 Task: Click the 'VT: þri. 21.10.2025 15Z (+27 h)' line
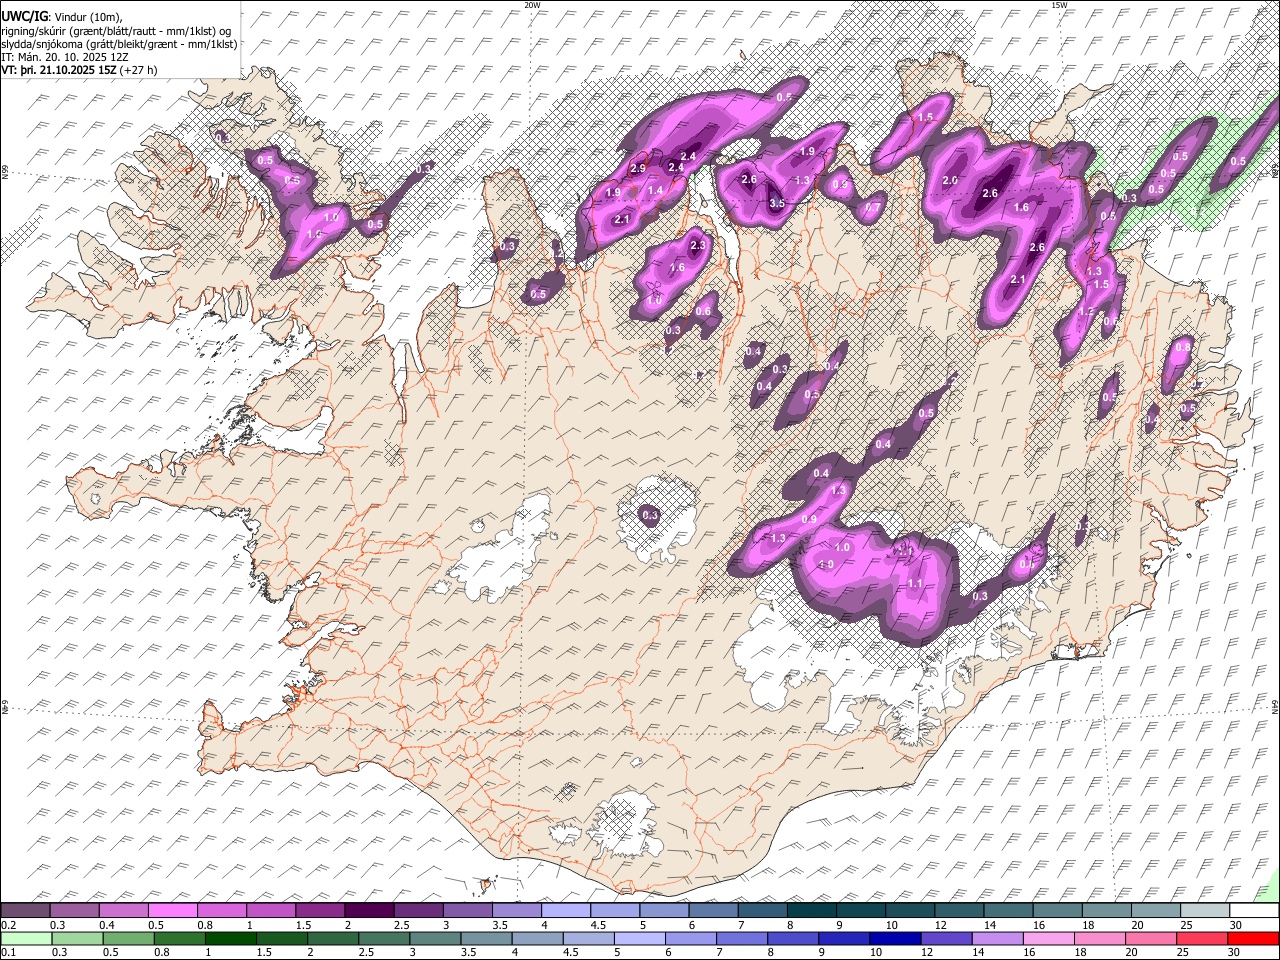tap(79, 70)
